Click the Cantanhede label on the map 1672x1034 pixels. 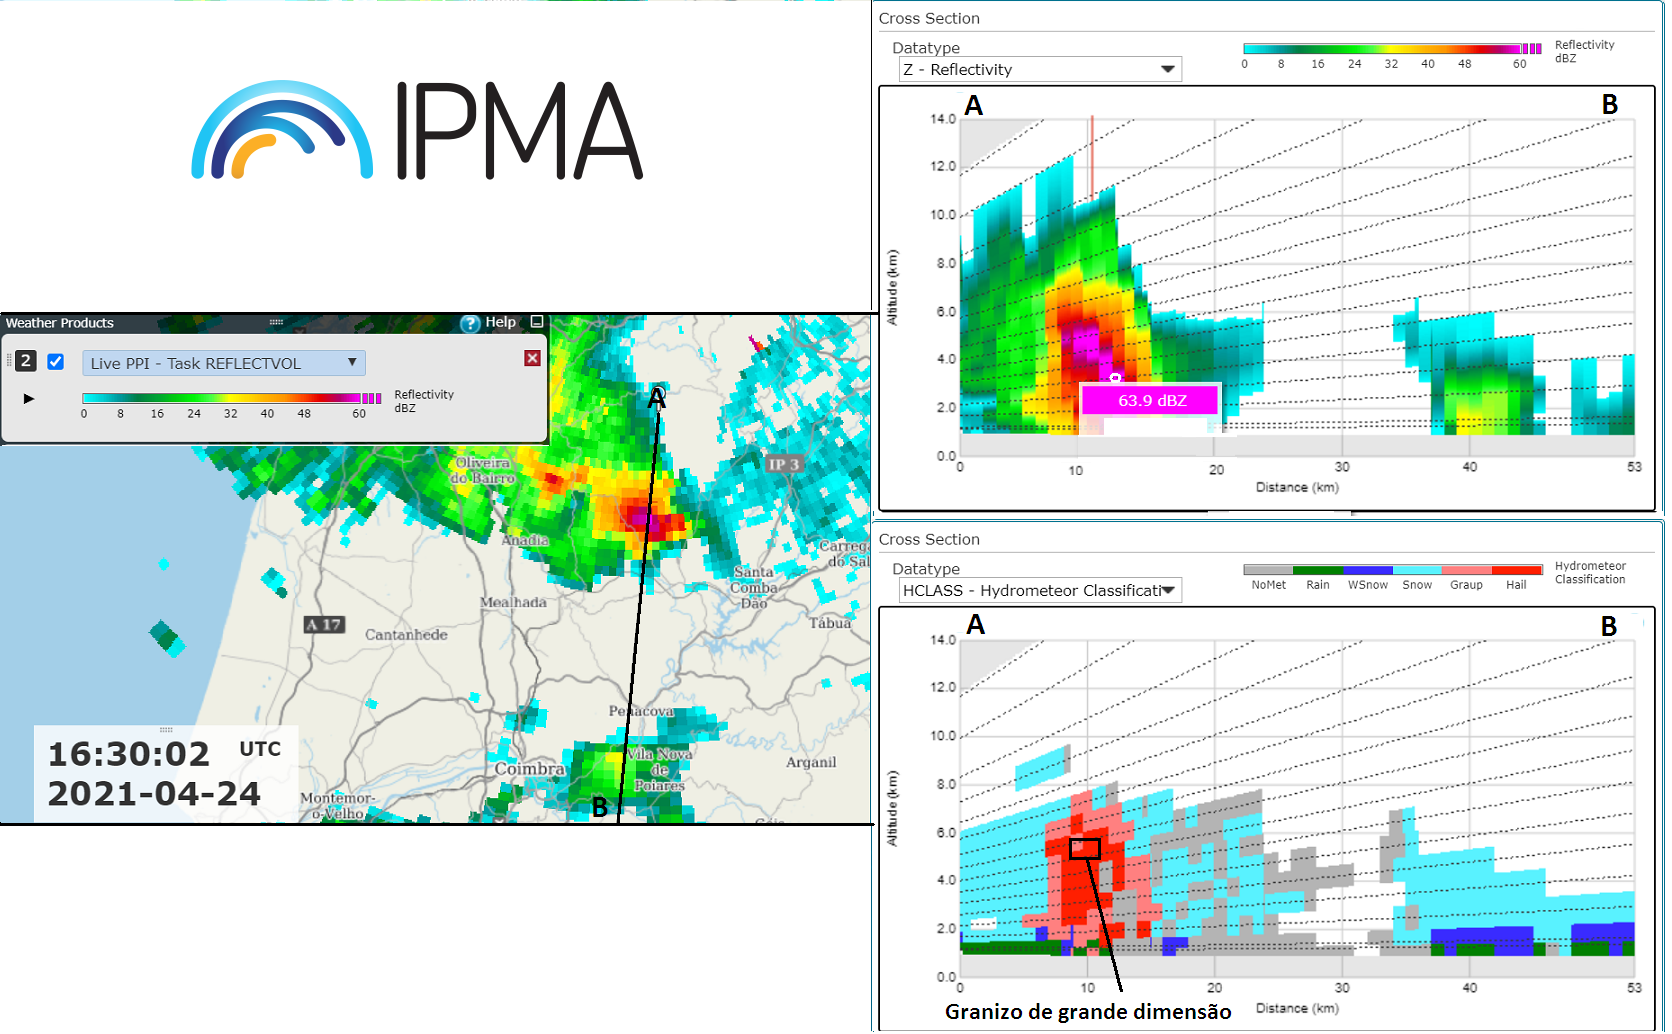(406, 634)
